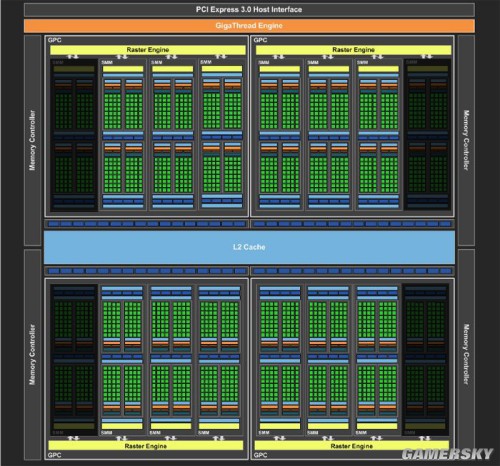Click the GPC label in top-left cluster
Viewport: 500px width, 466px height.
[54, 40]
